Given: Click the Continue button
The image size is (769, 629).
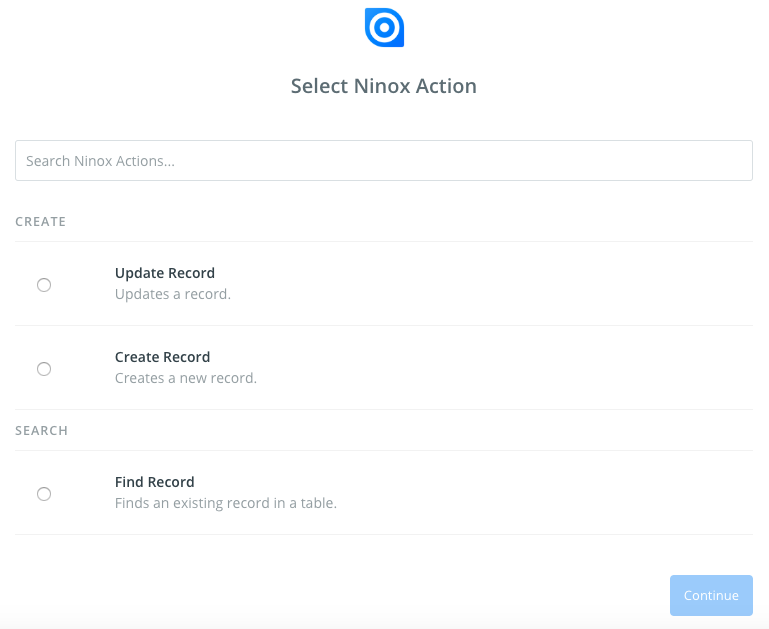Looking at the screenshot, I should tap(711, 595).
